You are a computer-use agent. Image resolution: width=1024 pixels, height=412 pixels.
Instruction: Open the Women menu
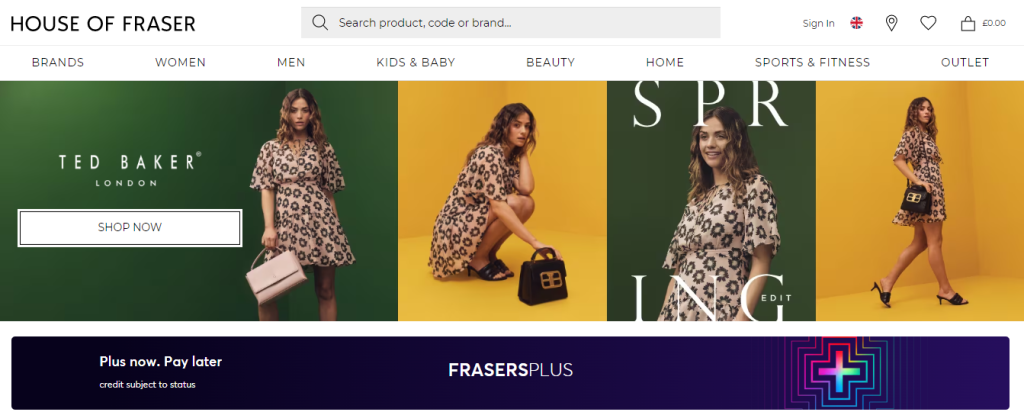pos(180,63)
